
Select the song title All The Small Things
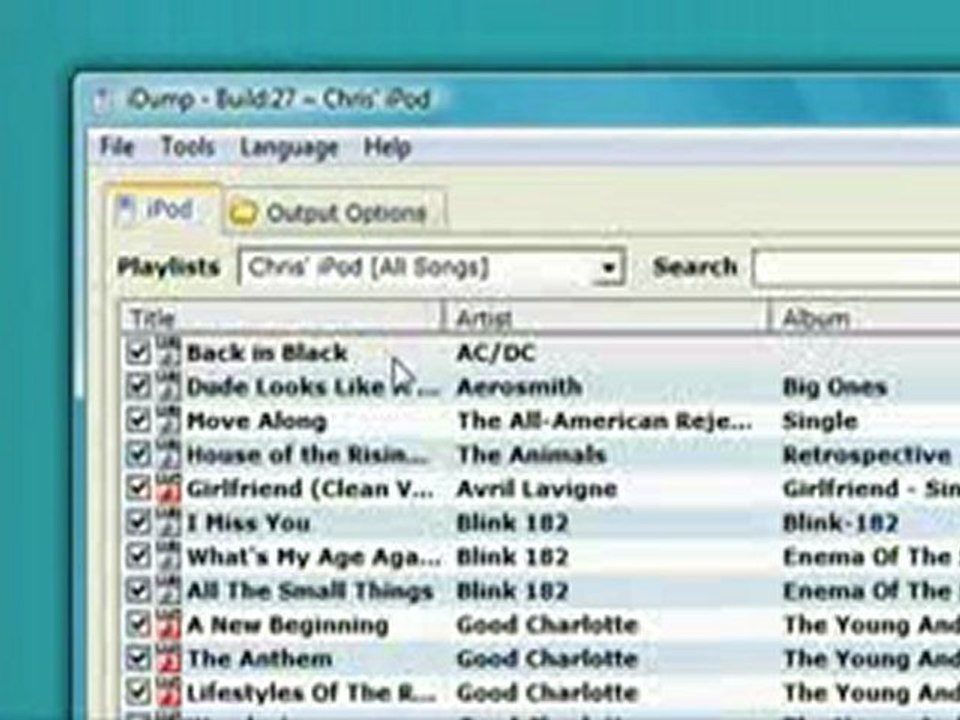click(310, 591)
